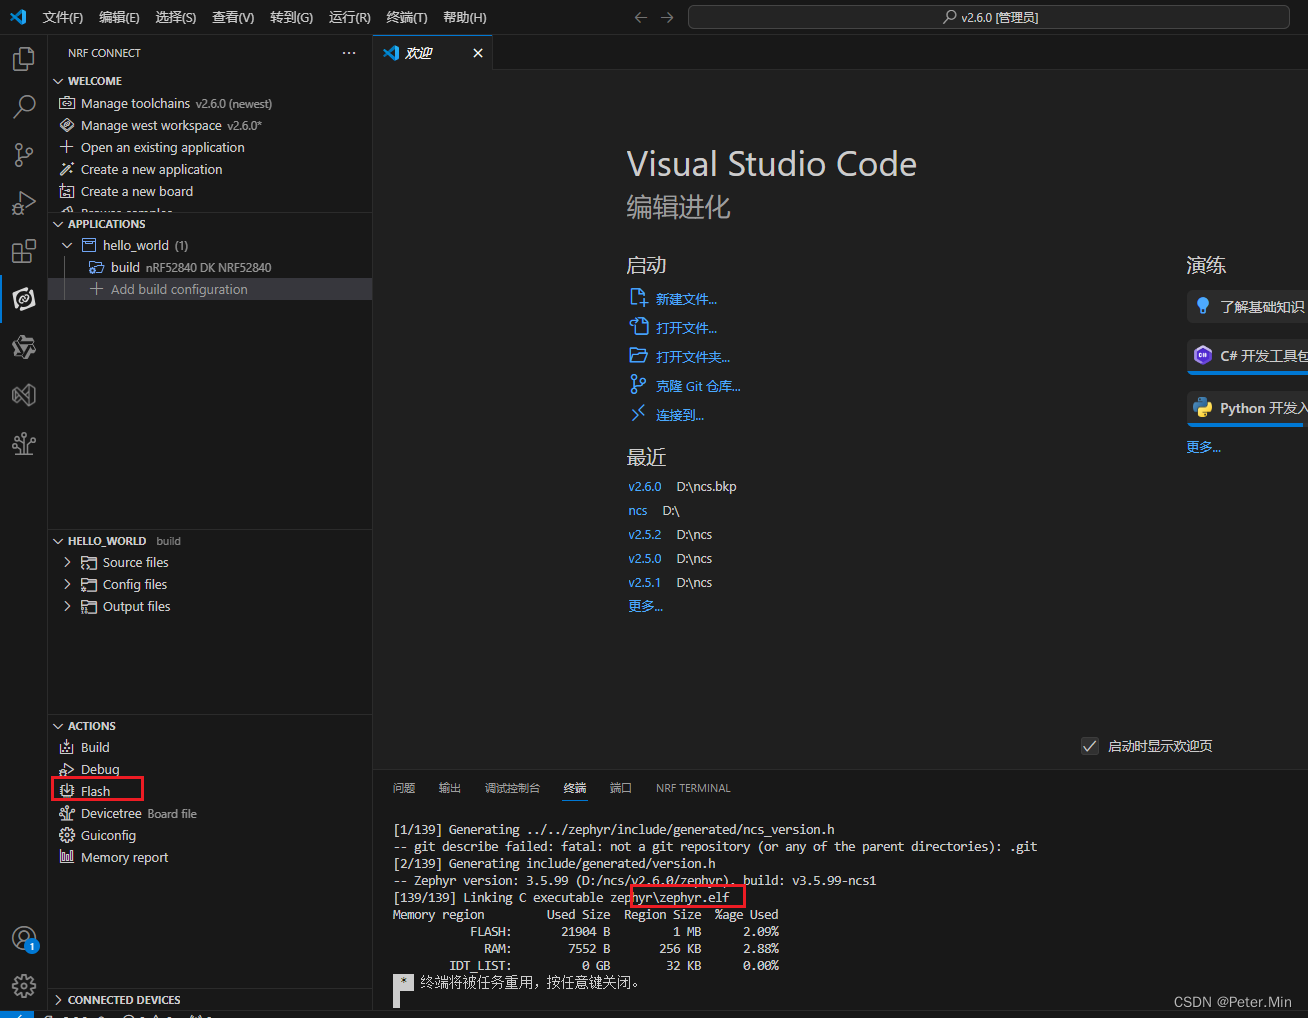Click the 新建文件... link
This screenshot has height=1018, width=1308.
coord(686,299)
